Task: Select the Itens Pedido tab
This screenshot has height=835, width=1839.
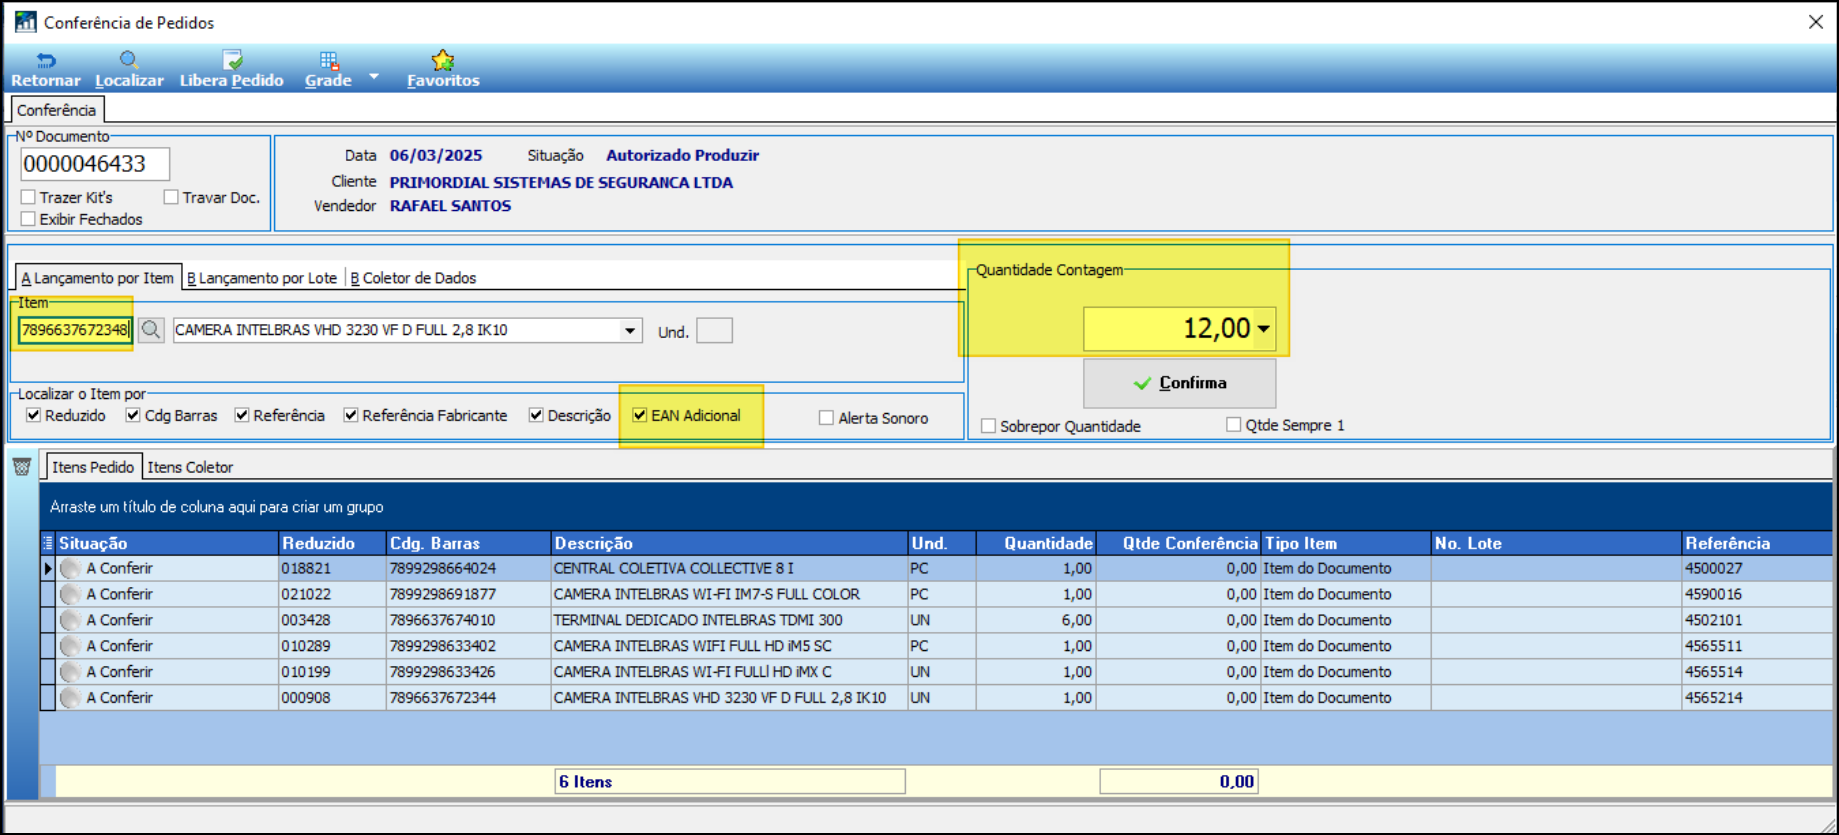Action: (92, 467)
